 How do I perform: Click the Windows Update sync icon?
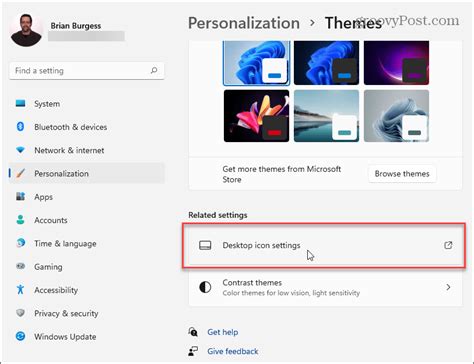(20, 336)
